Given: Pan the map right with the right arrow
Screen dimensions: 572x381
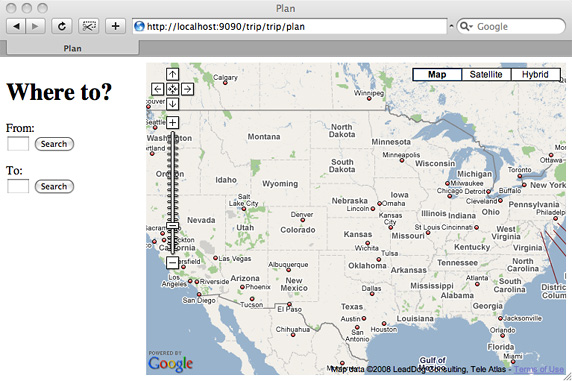Looking at the screenshot, I should pyautogui.click(x=187, y=89).
